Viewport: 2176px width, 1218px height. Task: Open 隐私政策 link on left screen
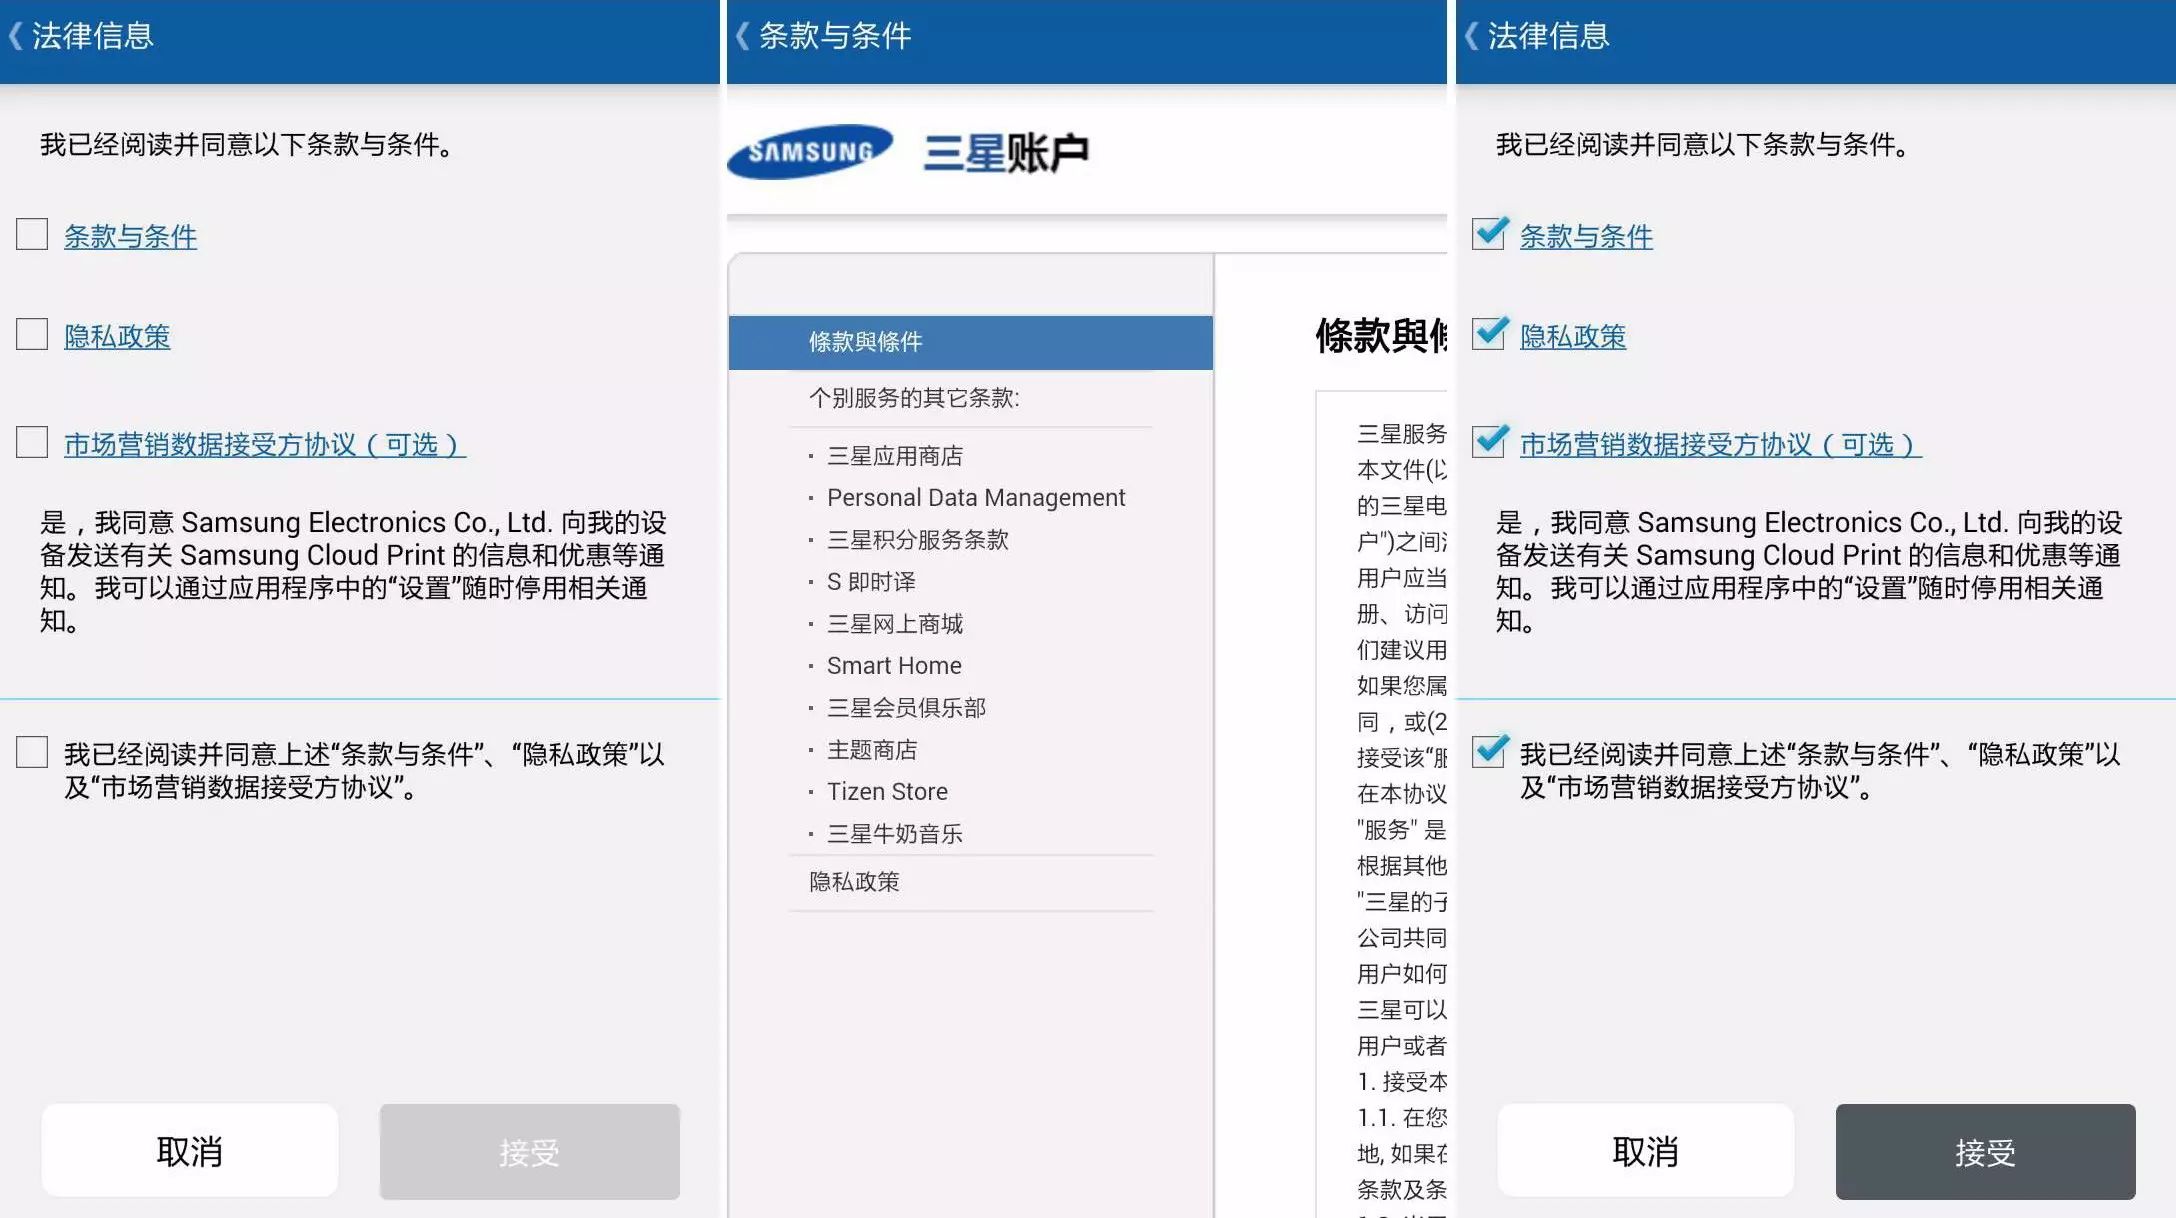(117, 337)
